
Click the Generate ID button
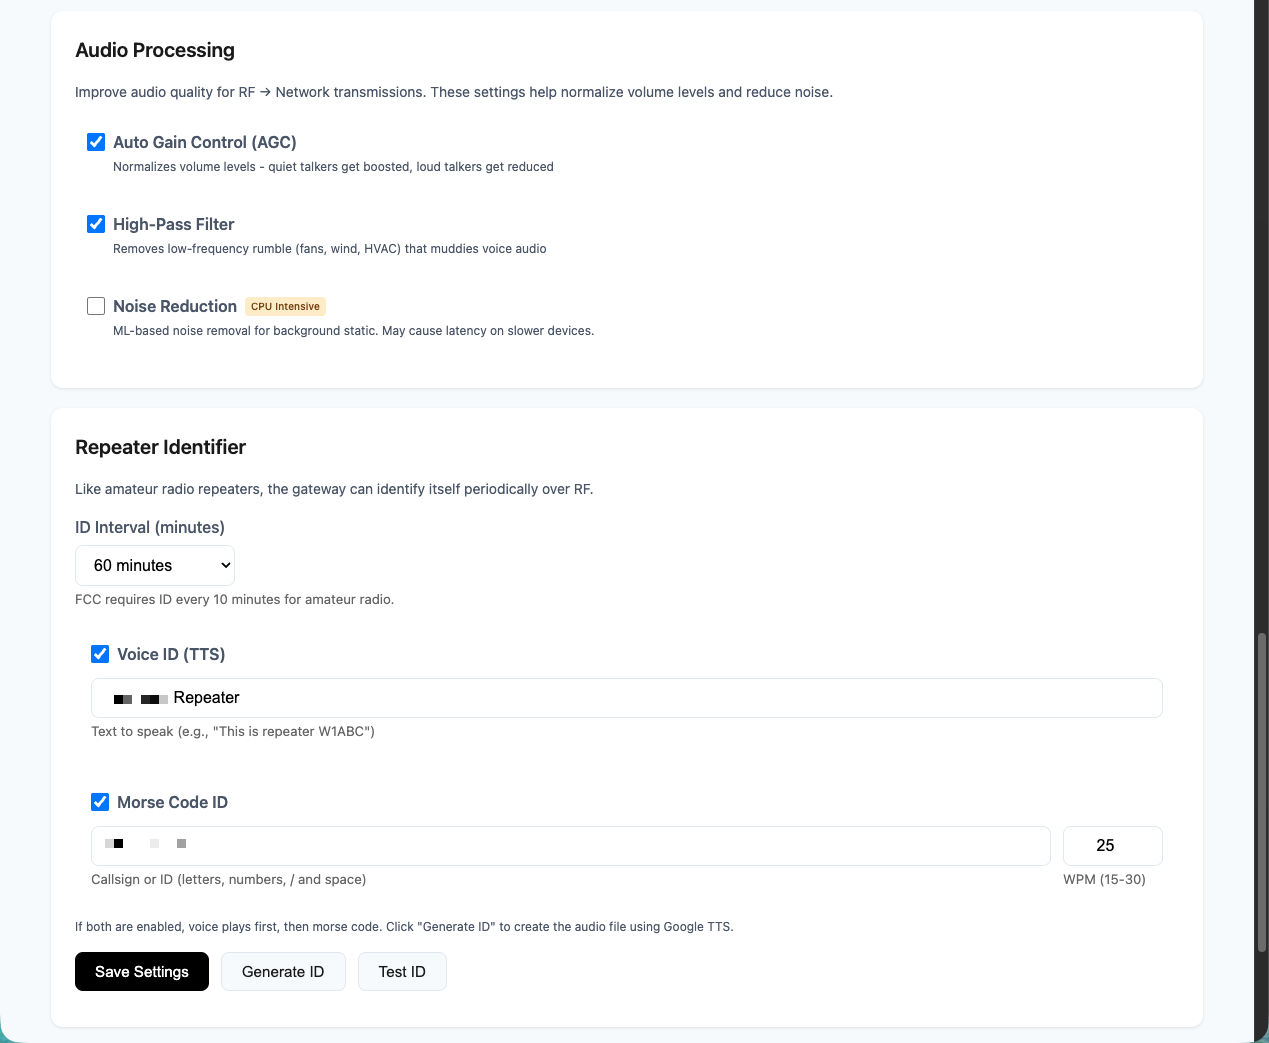tap(283, 972)
